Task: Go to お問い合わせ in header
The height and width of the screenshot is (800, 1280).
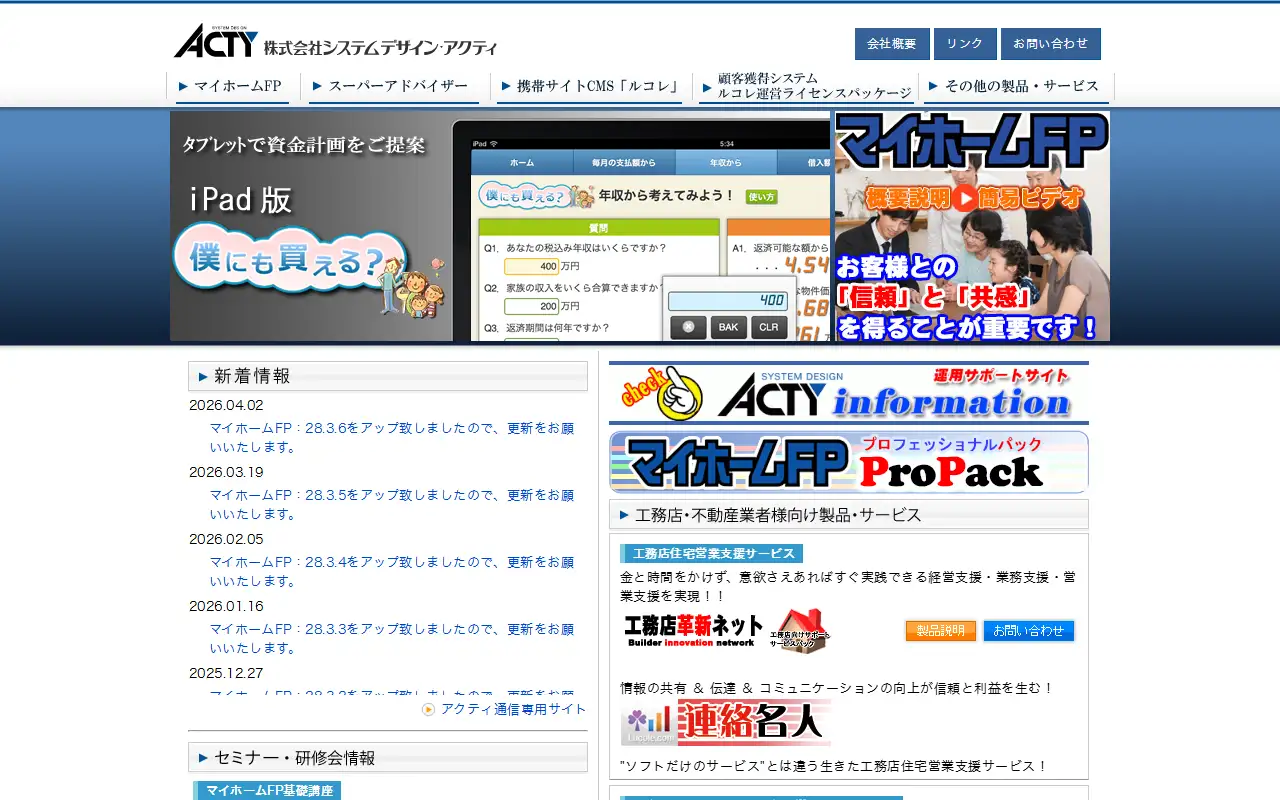Action: click(x=1050, y=44)
